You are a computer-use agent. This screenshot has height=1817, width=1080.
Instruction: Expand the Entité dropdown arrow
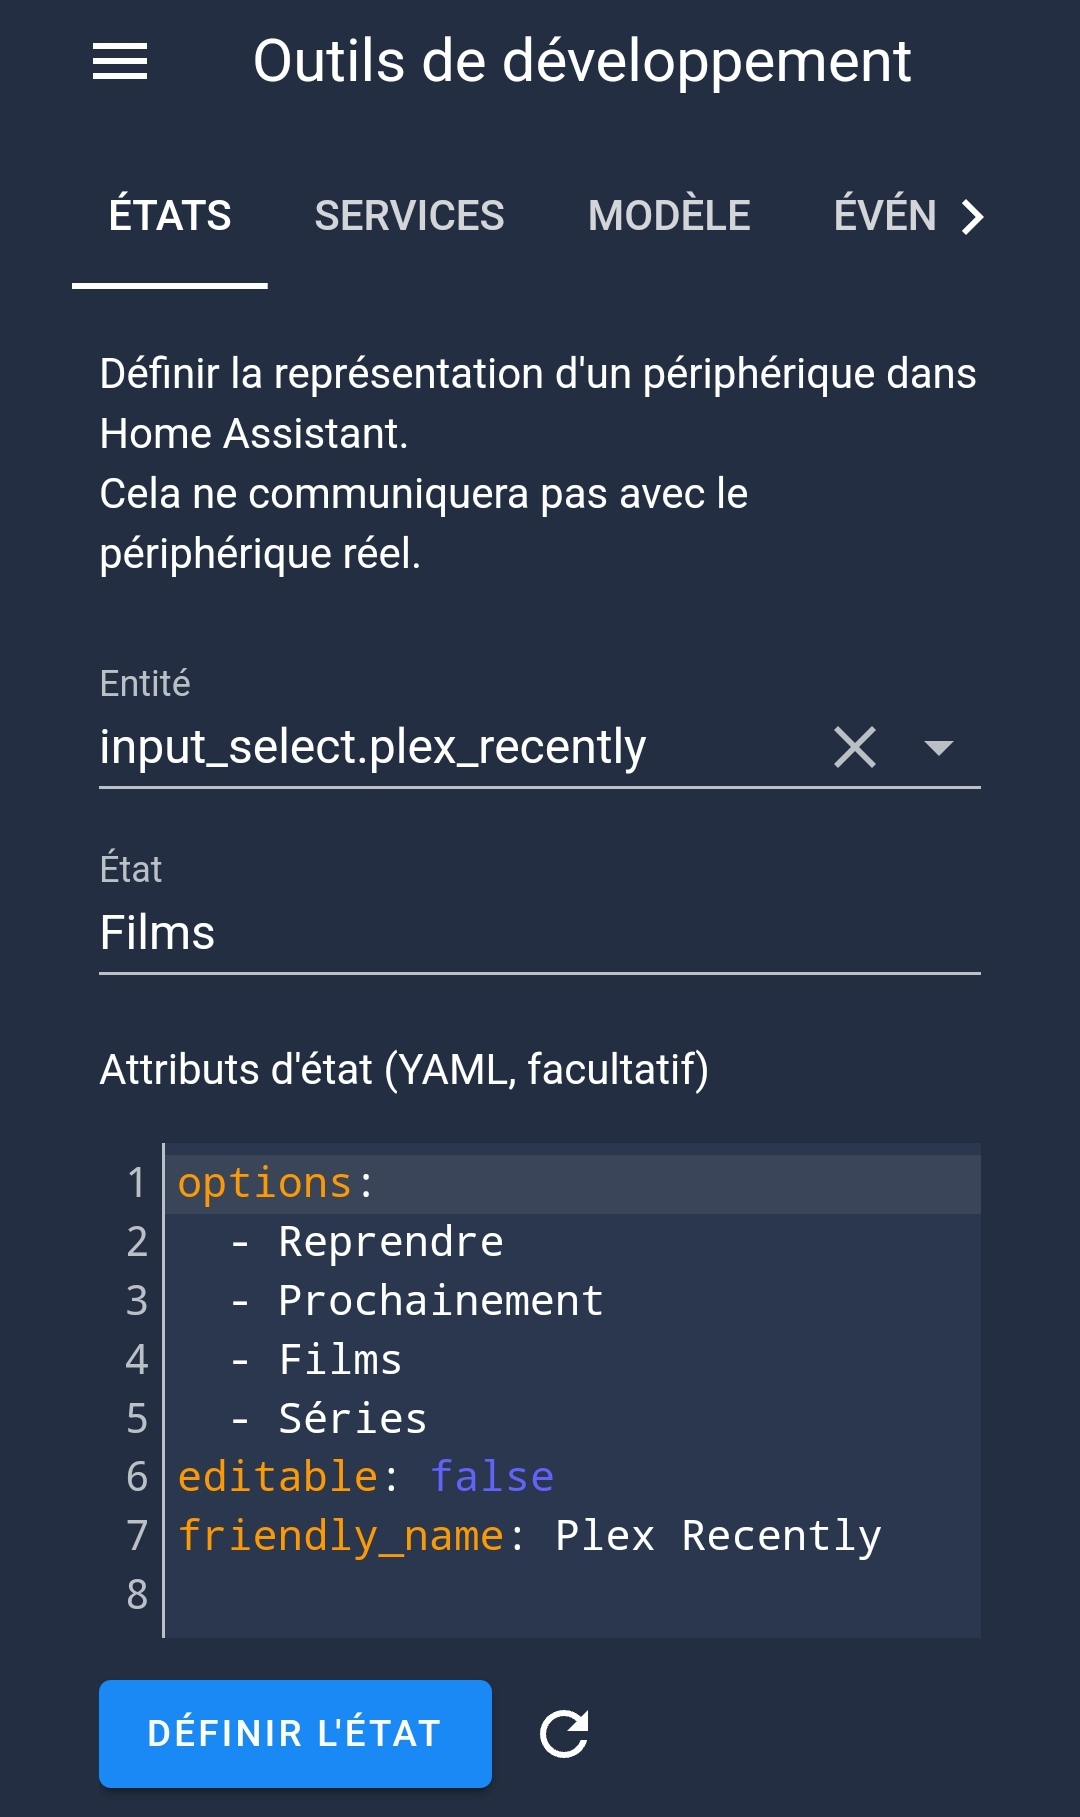pos(939,747)
